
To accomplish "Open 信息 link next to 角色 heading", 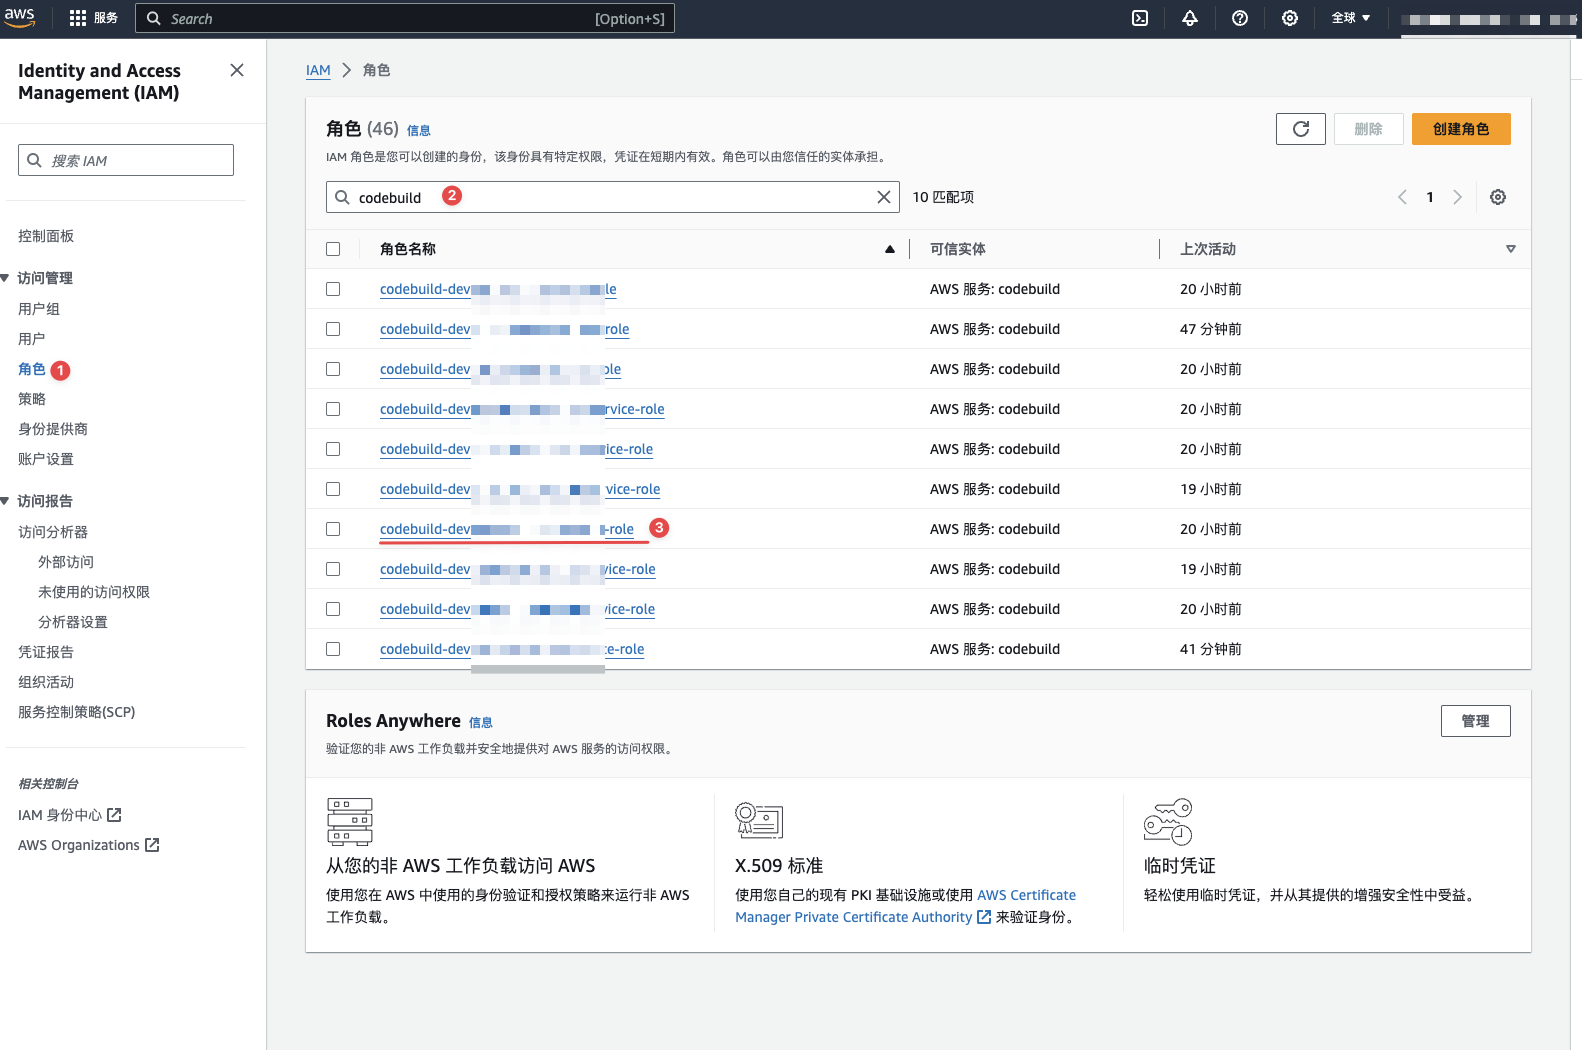I will [x=419, y=131].
